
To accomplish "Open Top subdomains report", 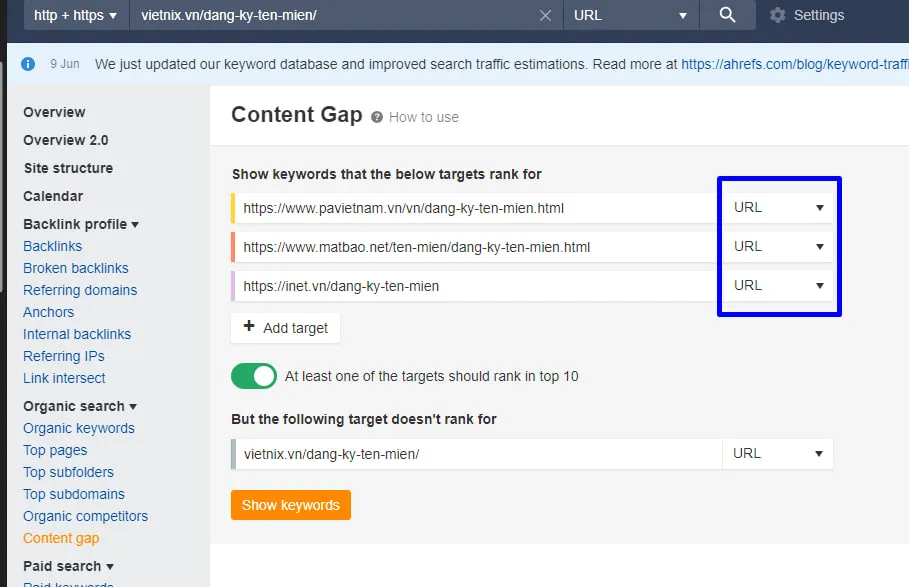I will click(x=74, y=494).
